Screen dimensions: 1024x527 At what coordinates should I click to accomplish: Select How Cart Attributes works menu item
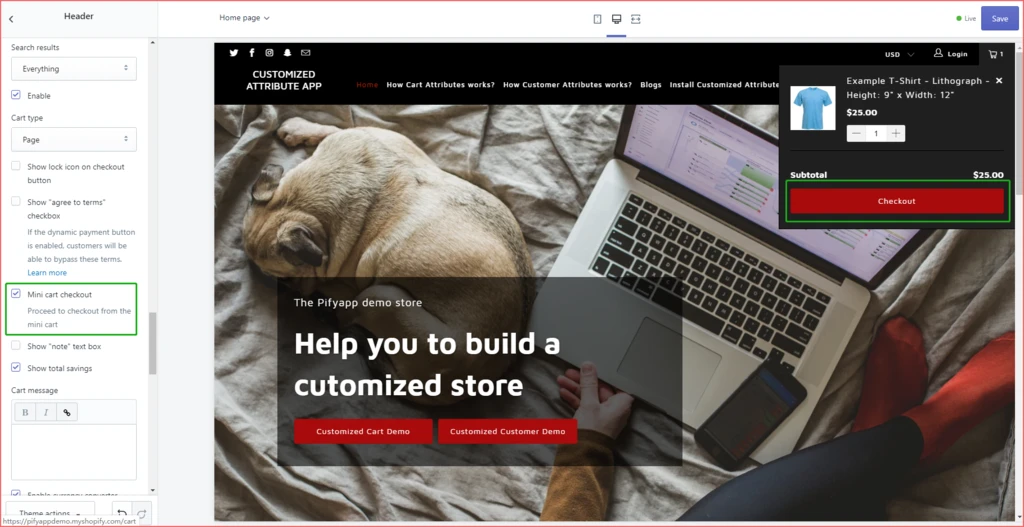(x=440, y=85)
